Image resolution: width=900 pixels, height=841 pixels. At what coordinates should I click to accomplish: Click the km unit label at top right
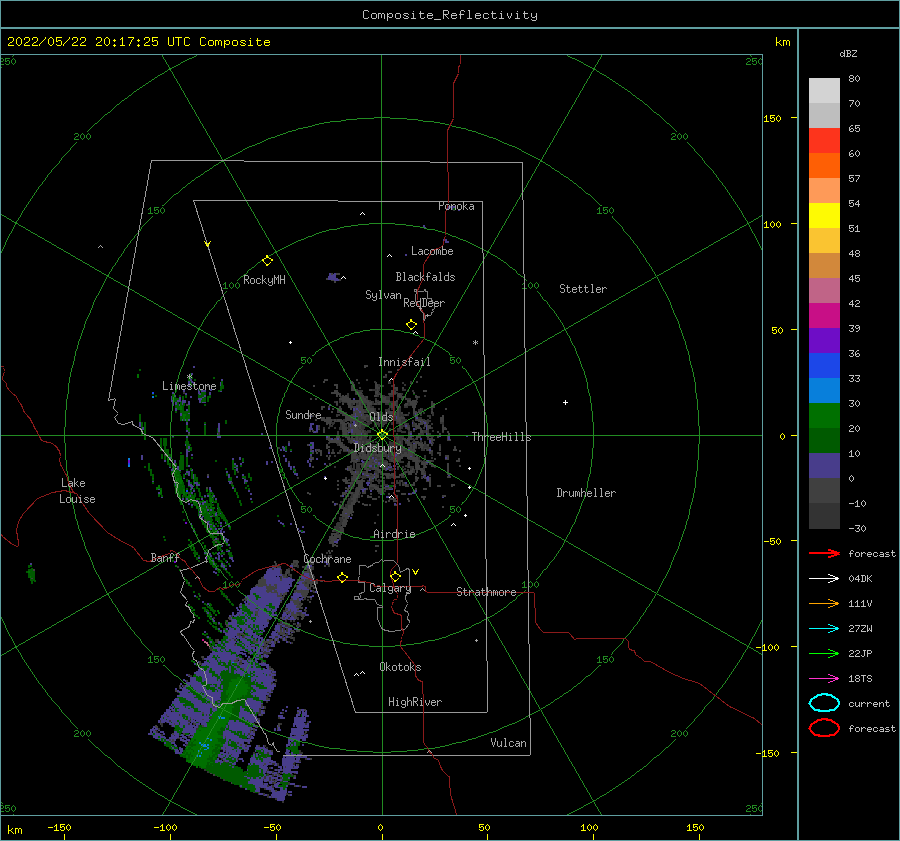coord(782,42)
